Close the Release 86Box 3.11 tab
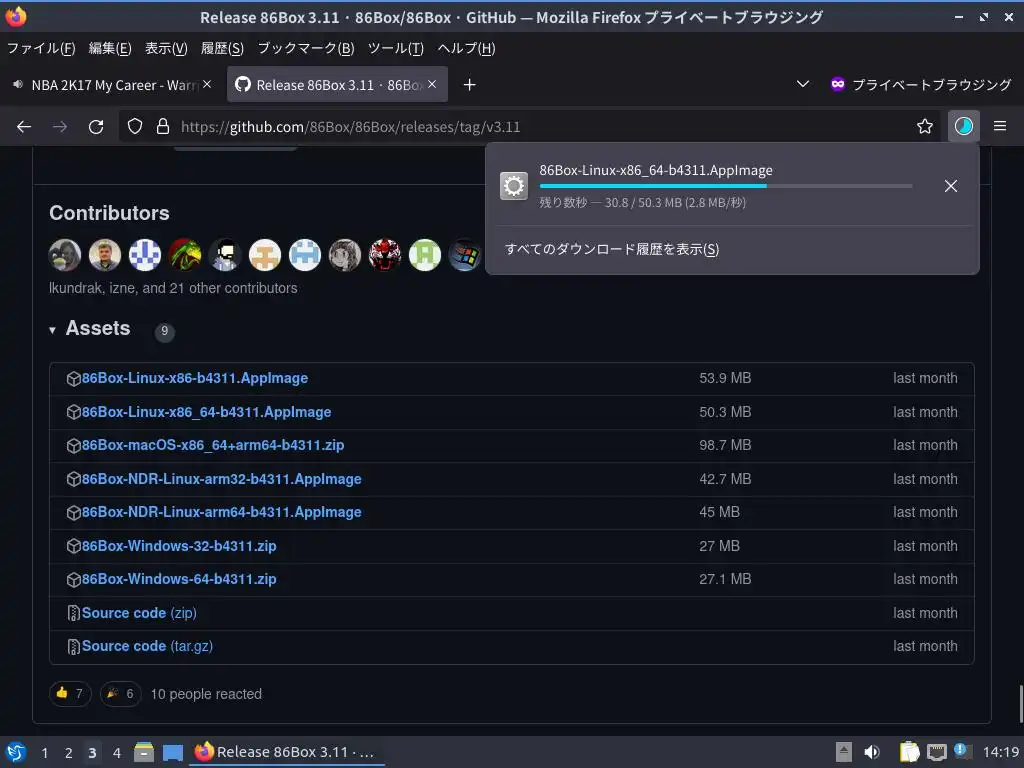This screenshot has width=1024, height=768. 432,84
